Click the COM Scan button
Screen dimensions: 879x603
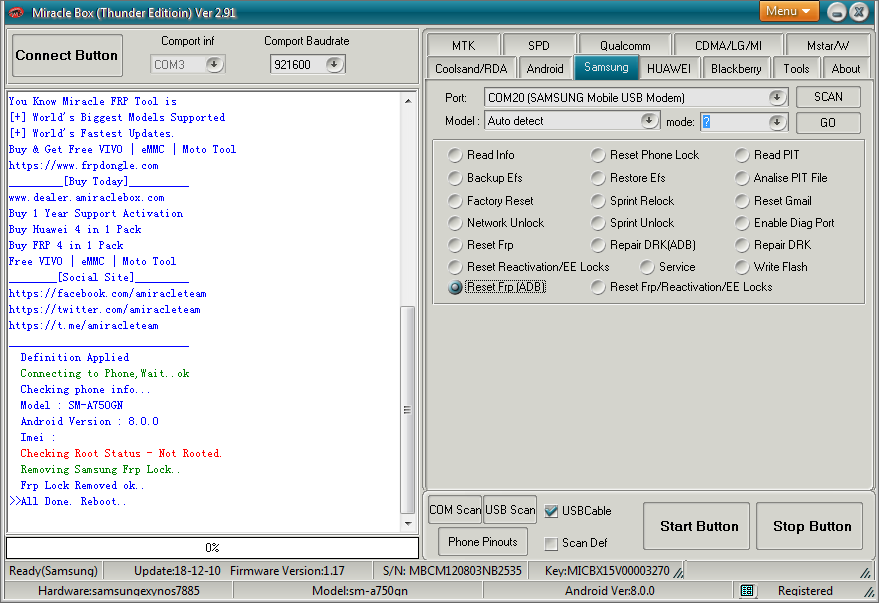[455, 510]
